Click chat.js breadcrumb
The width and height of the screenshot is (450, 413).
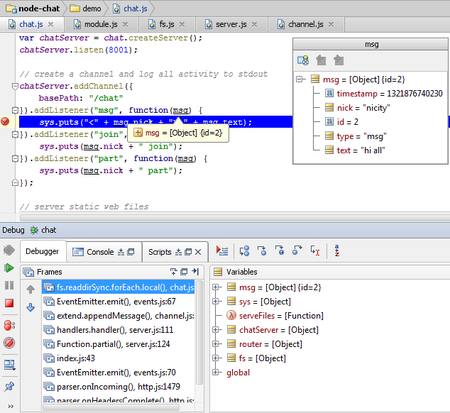130,9
